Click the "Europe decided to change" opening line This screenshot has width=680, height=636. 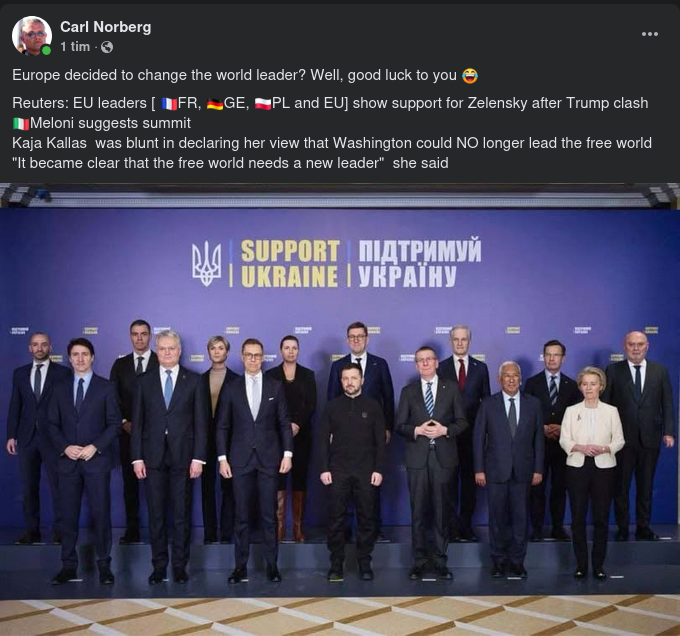click(x=245, y=75)
